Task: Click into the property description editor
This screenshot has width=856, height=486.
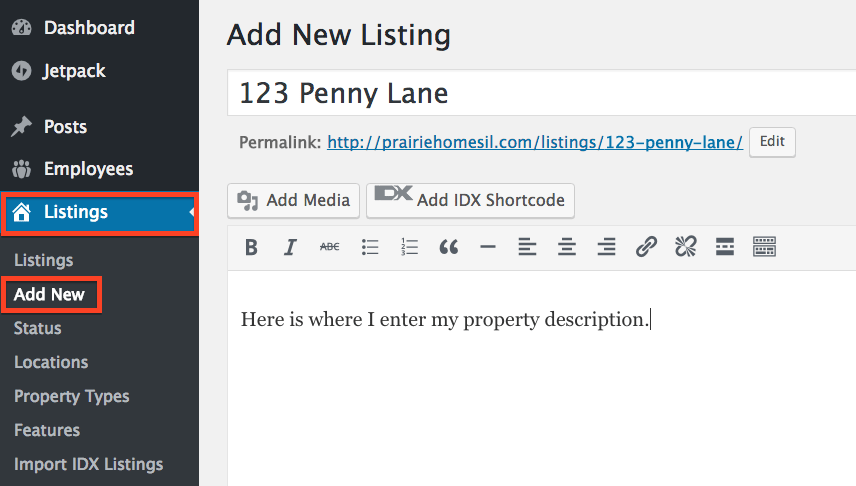Action: pos(542,378)
